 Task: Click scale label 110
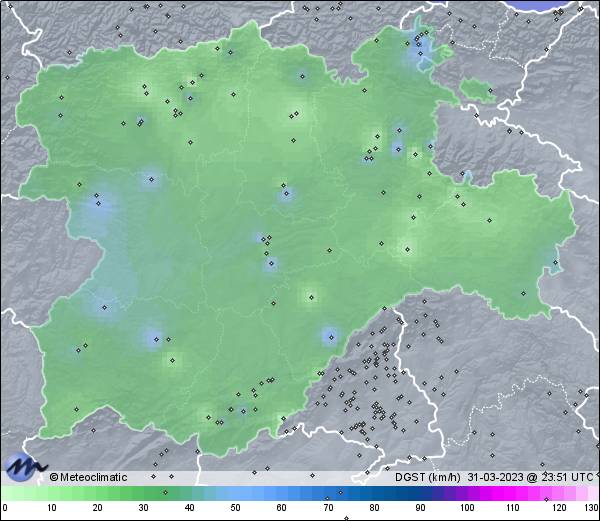point(513,508)
